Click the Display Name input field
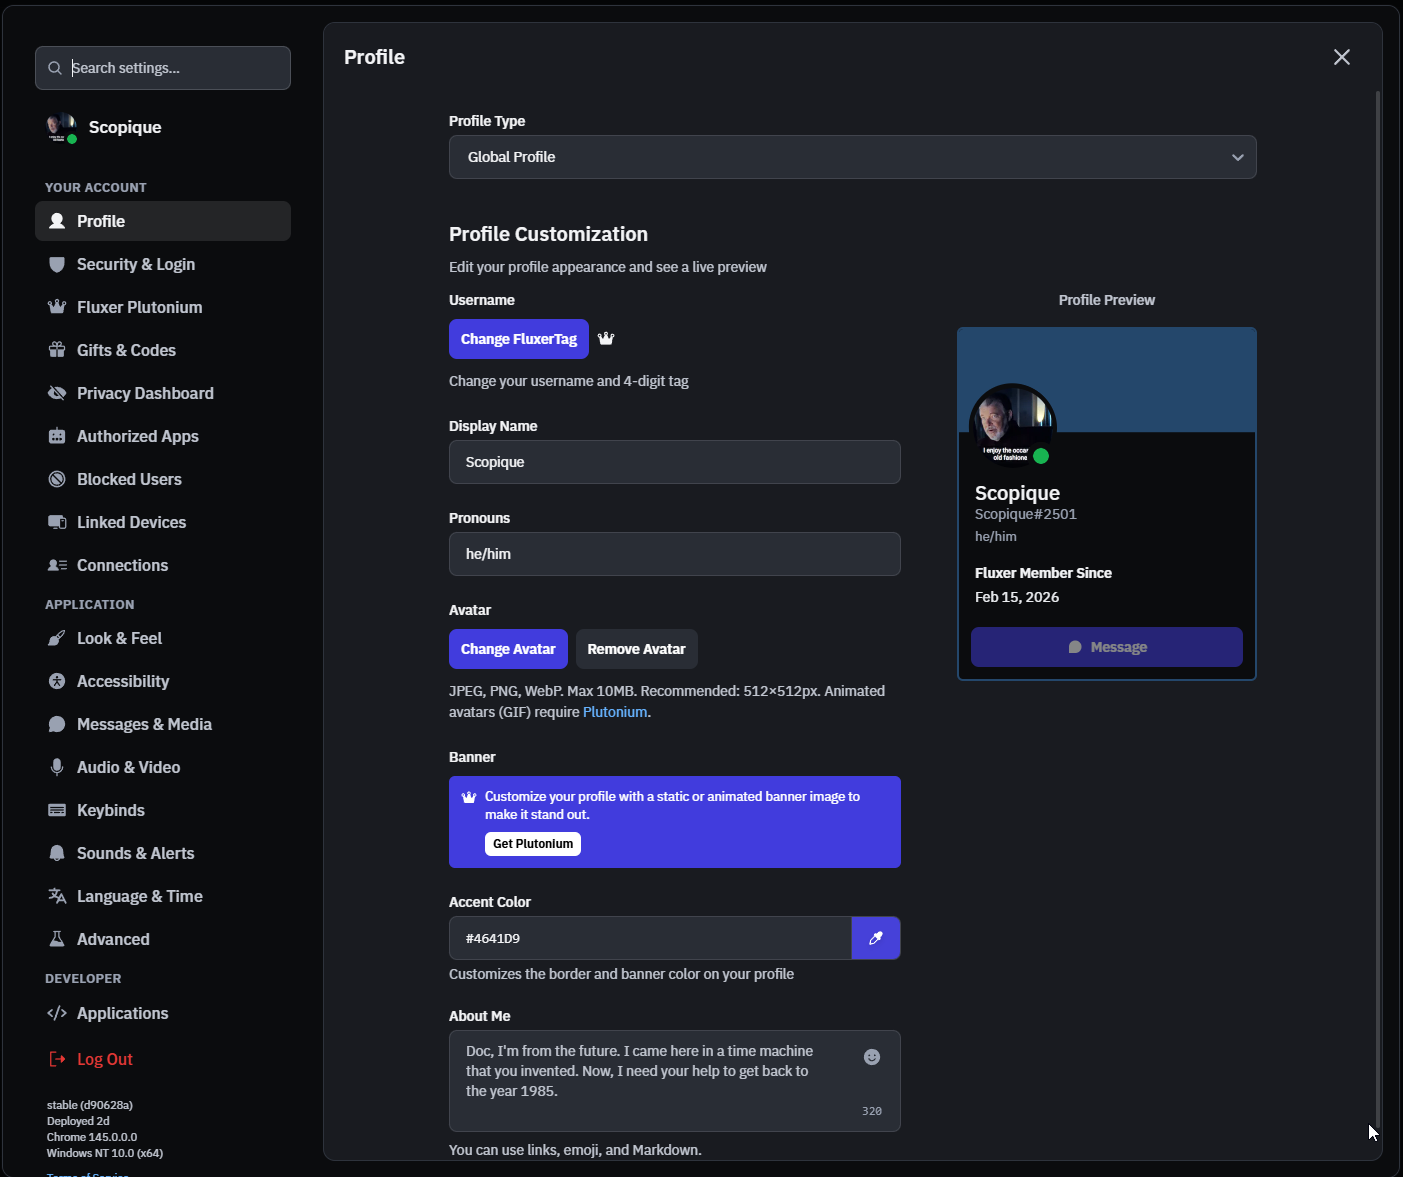Screen dimensions: 1403x1177 (674, 462)
